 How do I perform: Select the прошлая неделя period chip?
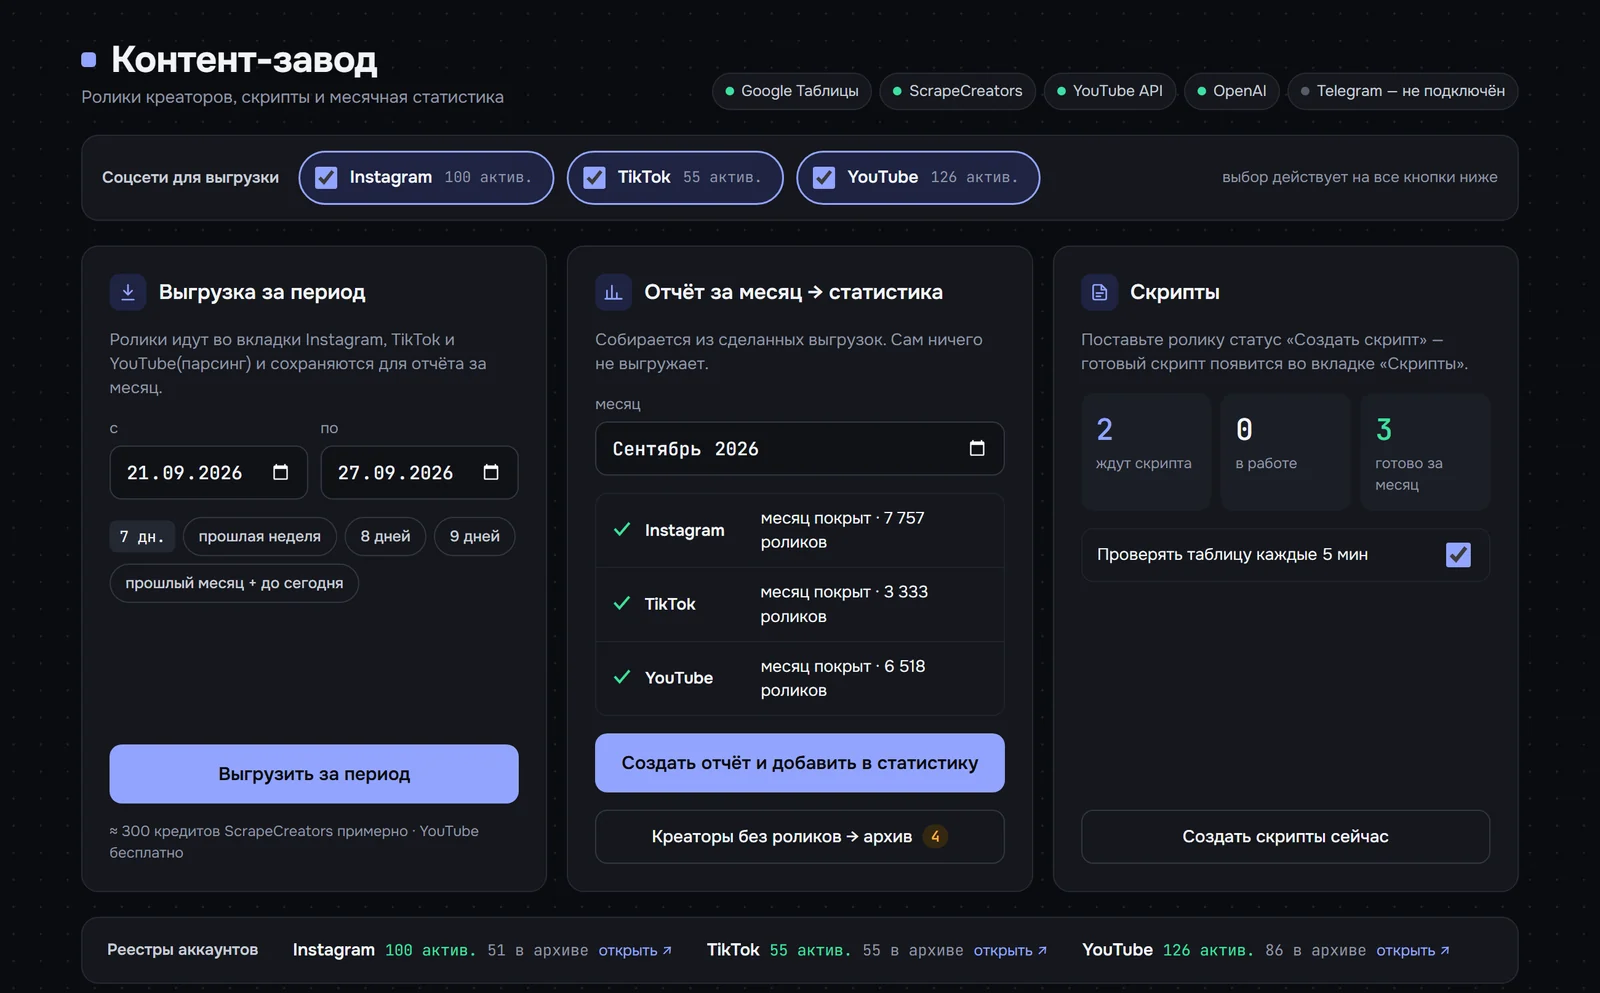260,536
